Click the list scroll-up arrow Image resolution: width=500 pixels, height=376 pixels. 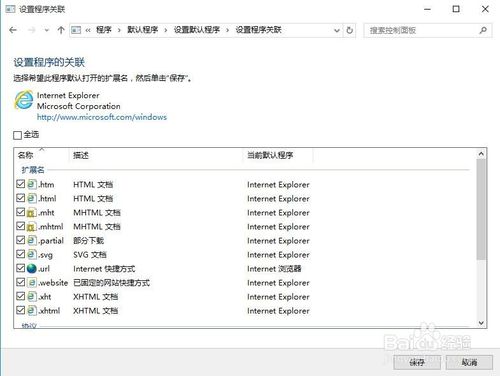pos(481,154)
